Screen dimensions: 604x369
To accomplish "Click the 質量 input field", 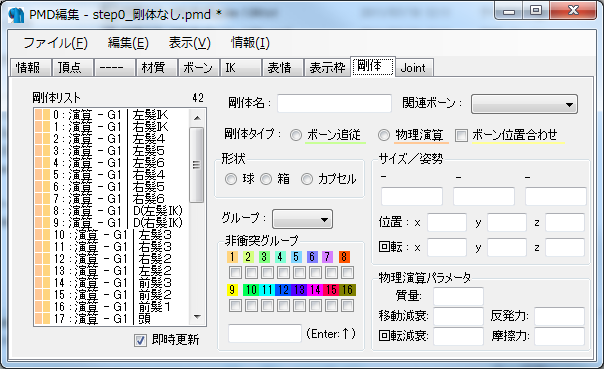I will (458, 296).
